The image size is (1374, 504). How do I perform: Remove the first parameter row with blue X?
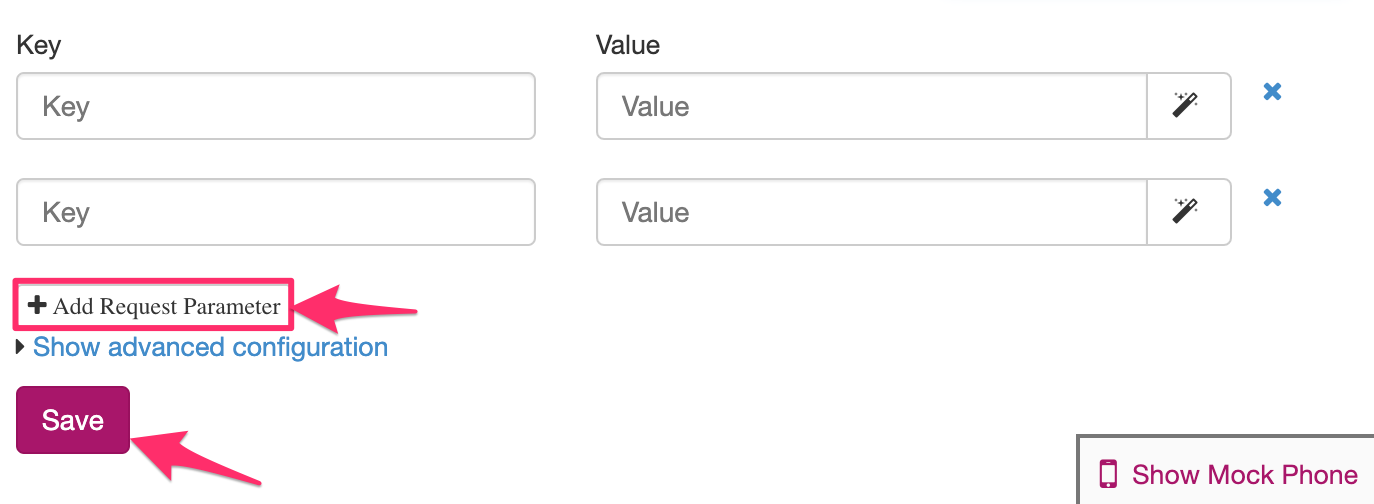click(1272, 92)
